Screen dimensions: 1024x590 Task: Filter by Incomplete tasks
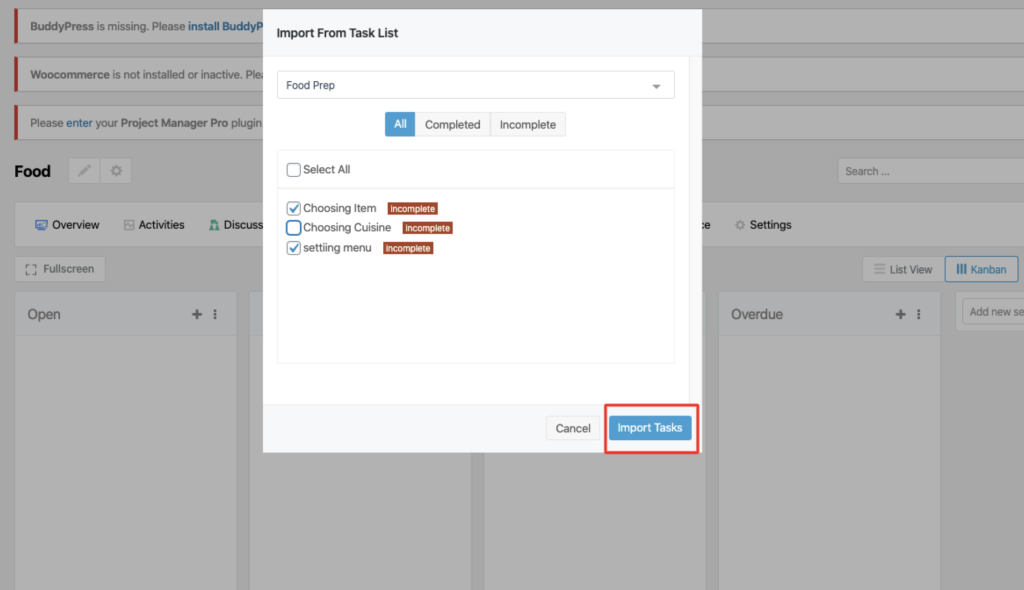pos(528,125)
